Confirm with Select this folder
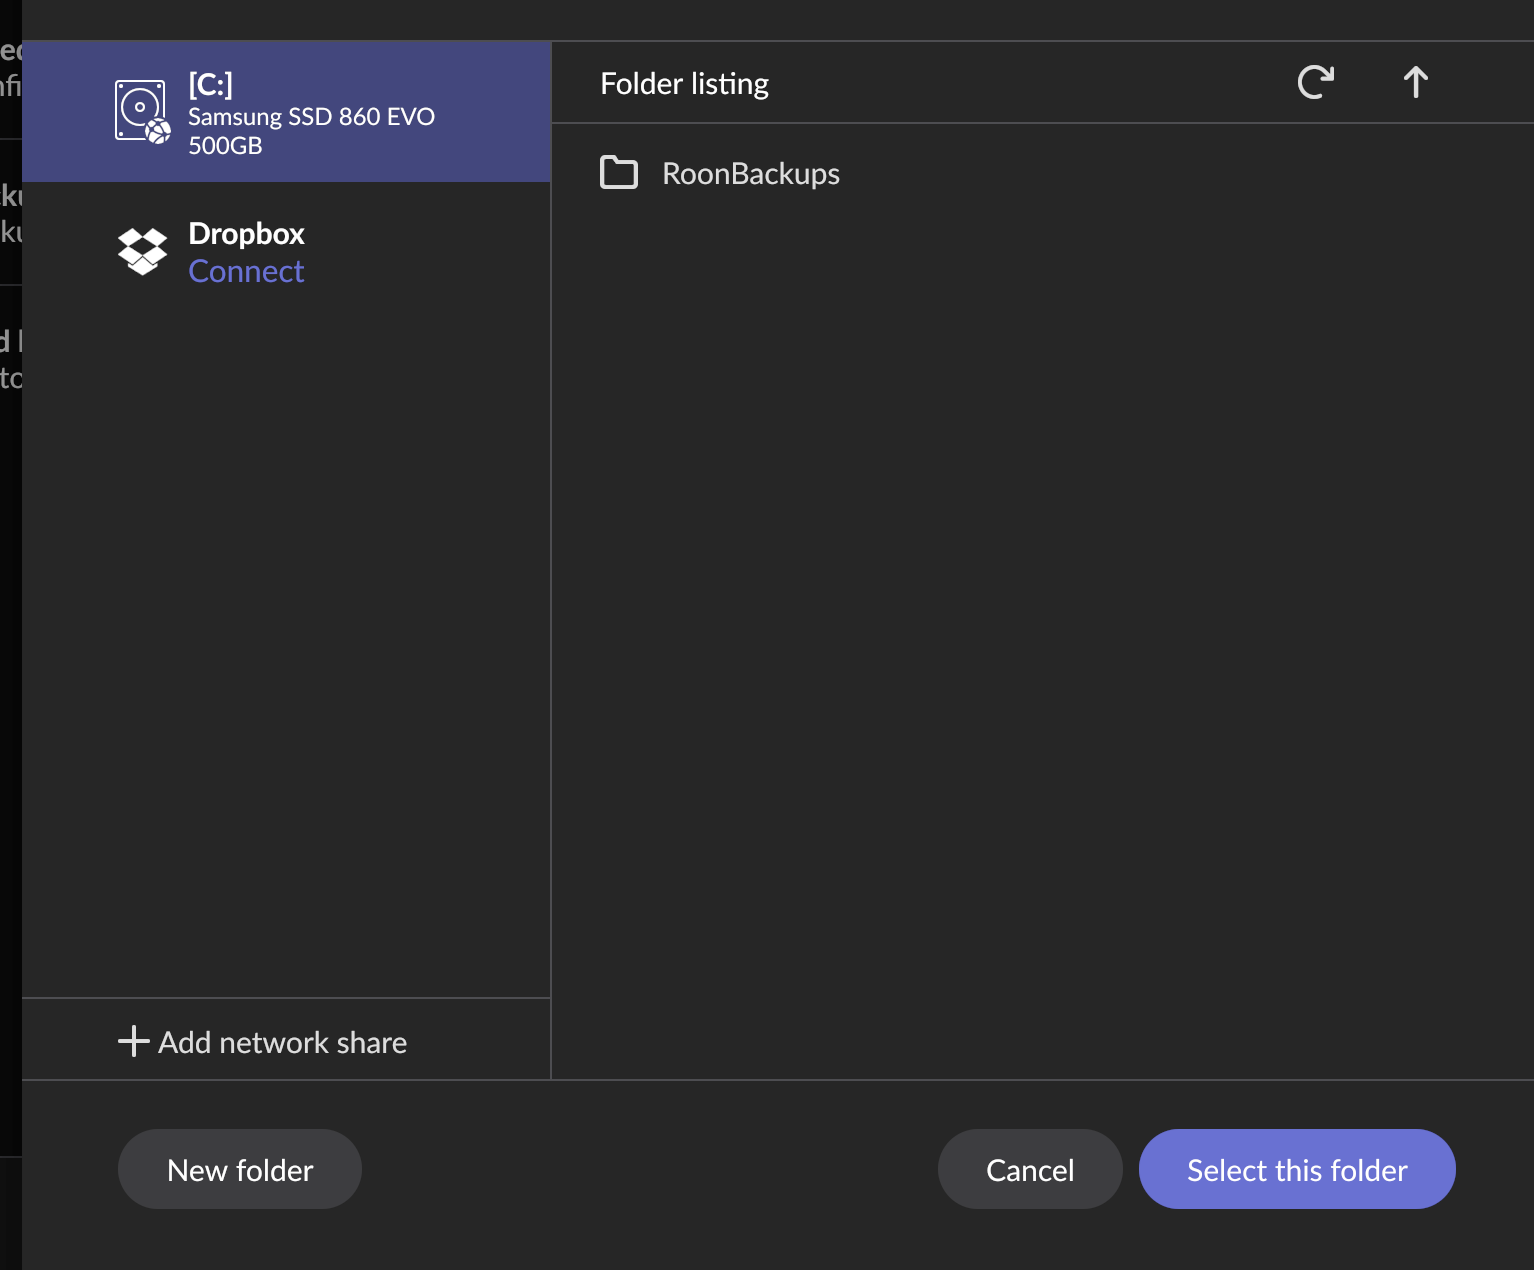Image resolution: width=1534 pixels, height=1270 pixels. (1297, 1169)
